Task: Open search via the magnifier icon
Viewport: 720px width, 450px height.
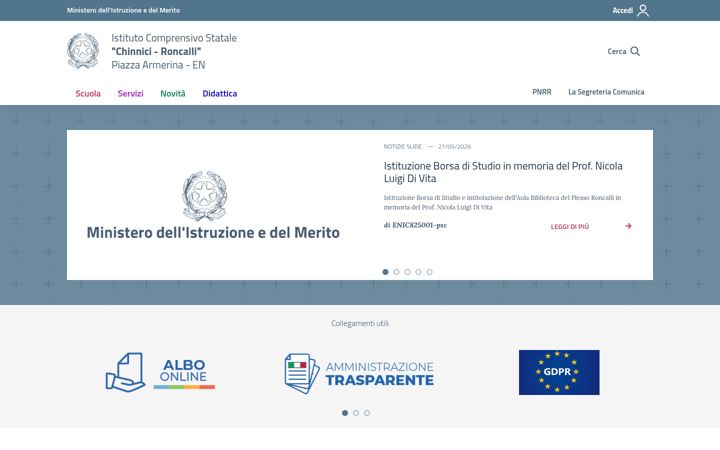Action: (x=635, y=51)
